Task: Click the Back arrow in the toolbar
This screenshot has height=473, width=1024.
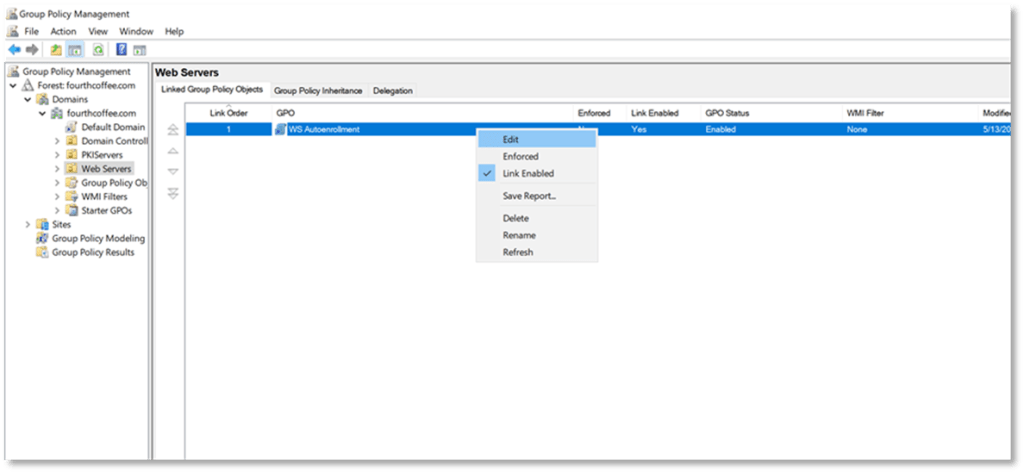Action: pos(14,49)
